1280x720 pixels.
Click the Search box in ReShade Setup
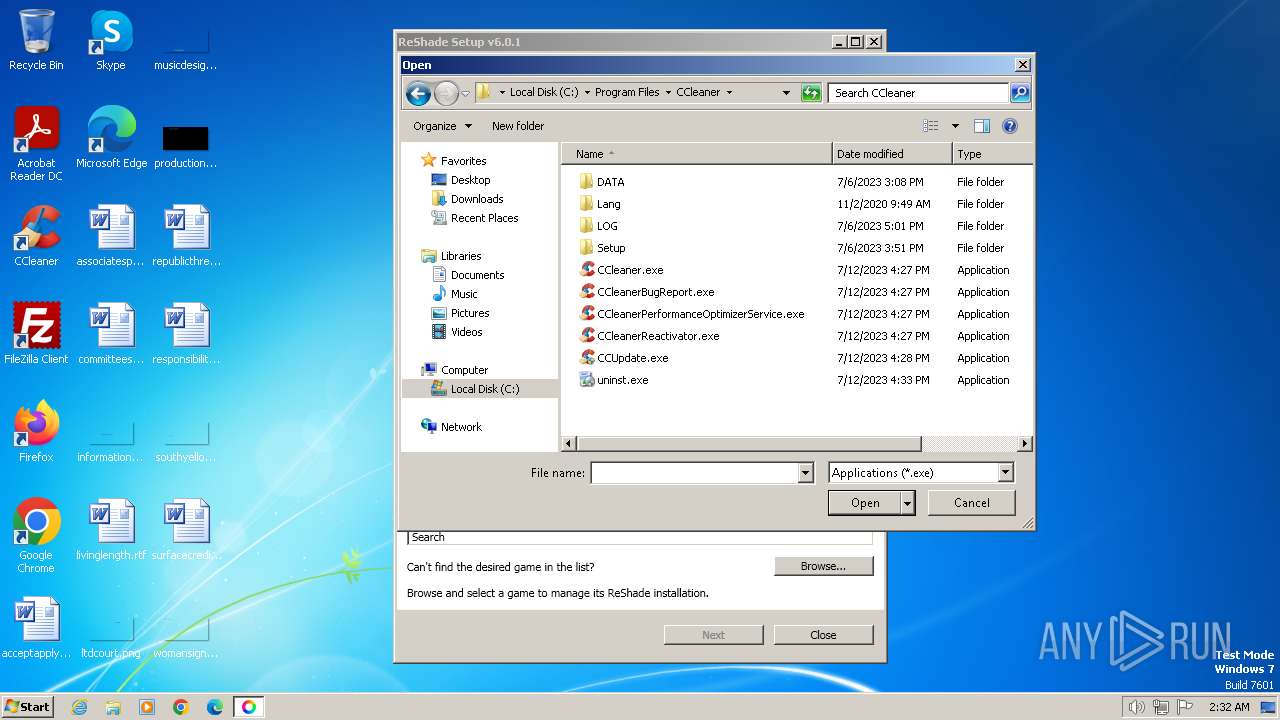tap(639, 537)
